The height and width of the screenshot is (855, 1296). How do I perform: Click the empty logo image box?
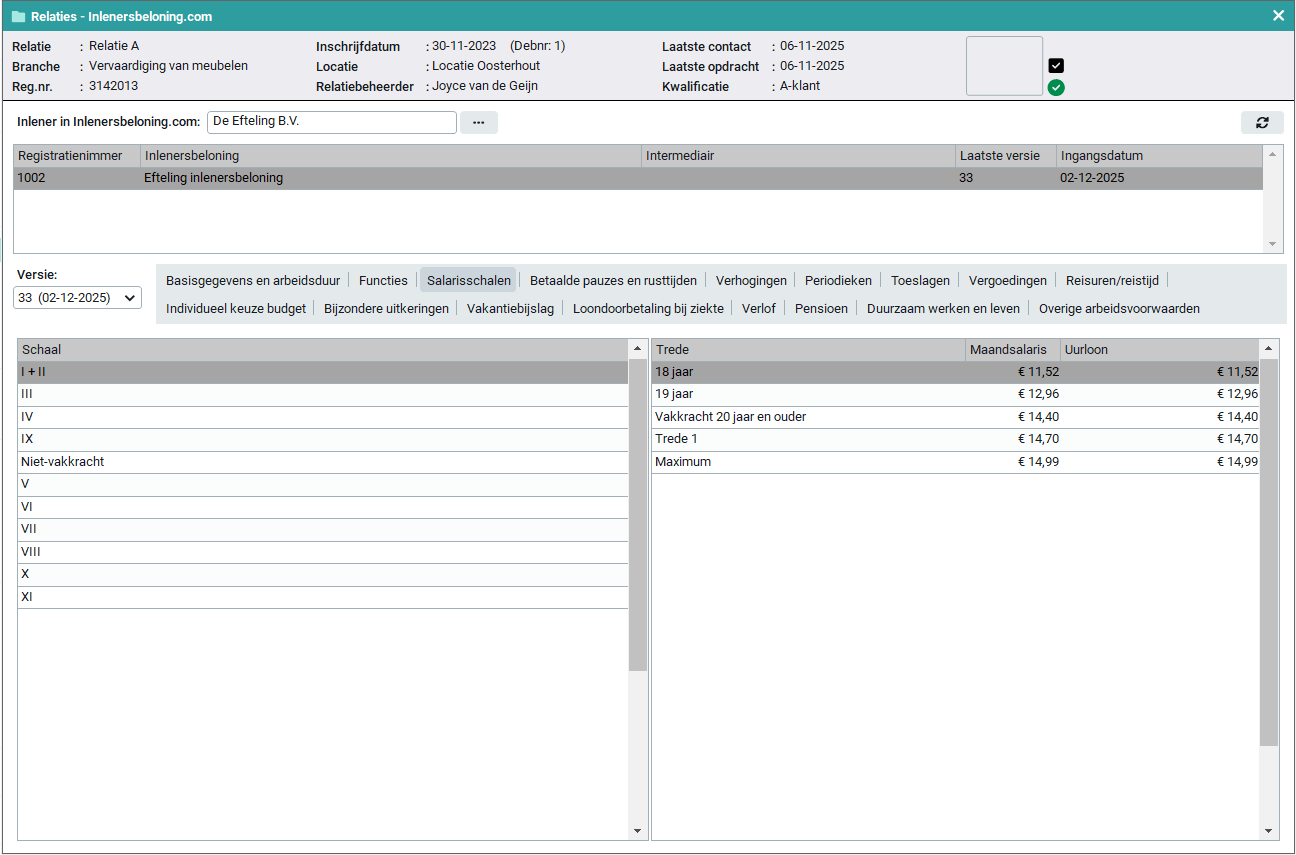pyautogui.click(x=1004, y=66)
